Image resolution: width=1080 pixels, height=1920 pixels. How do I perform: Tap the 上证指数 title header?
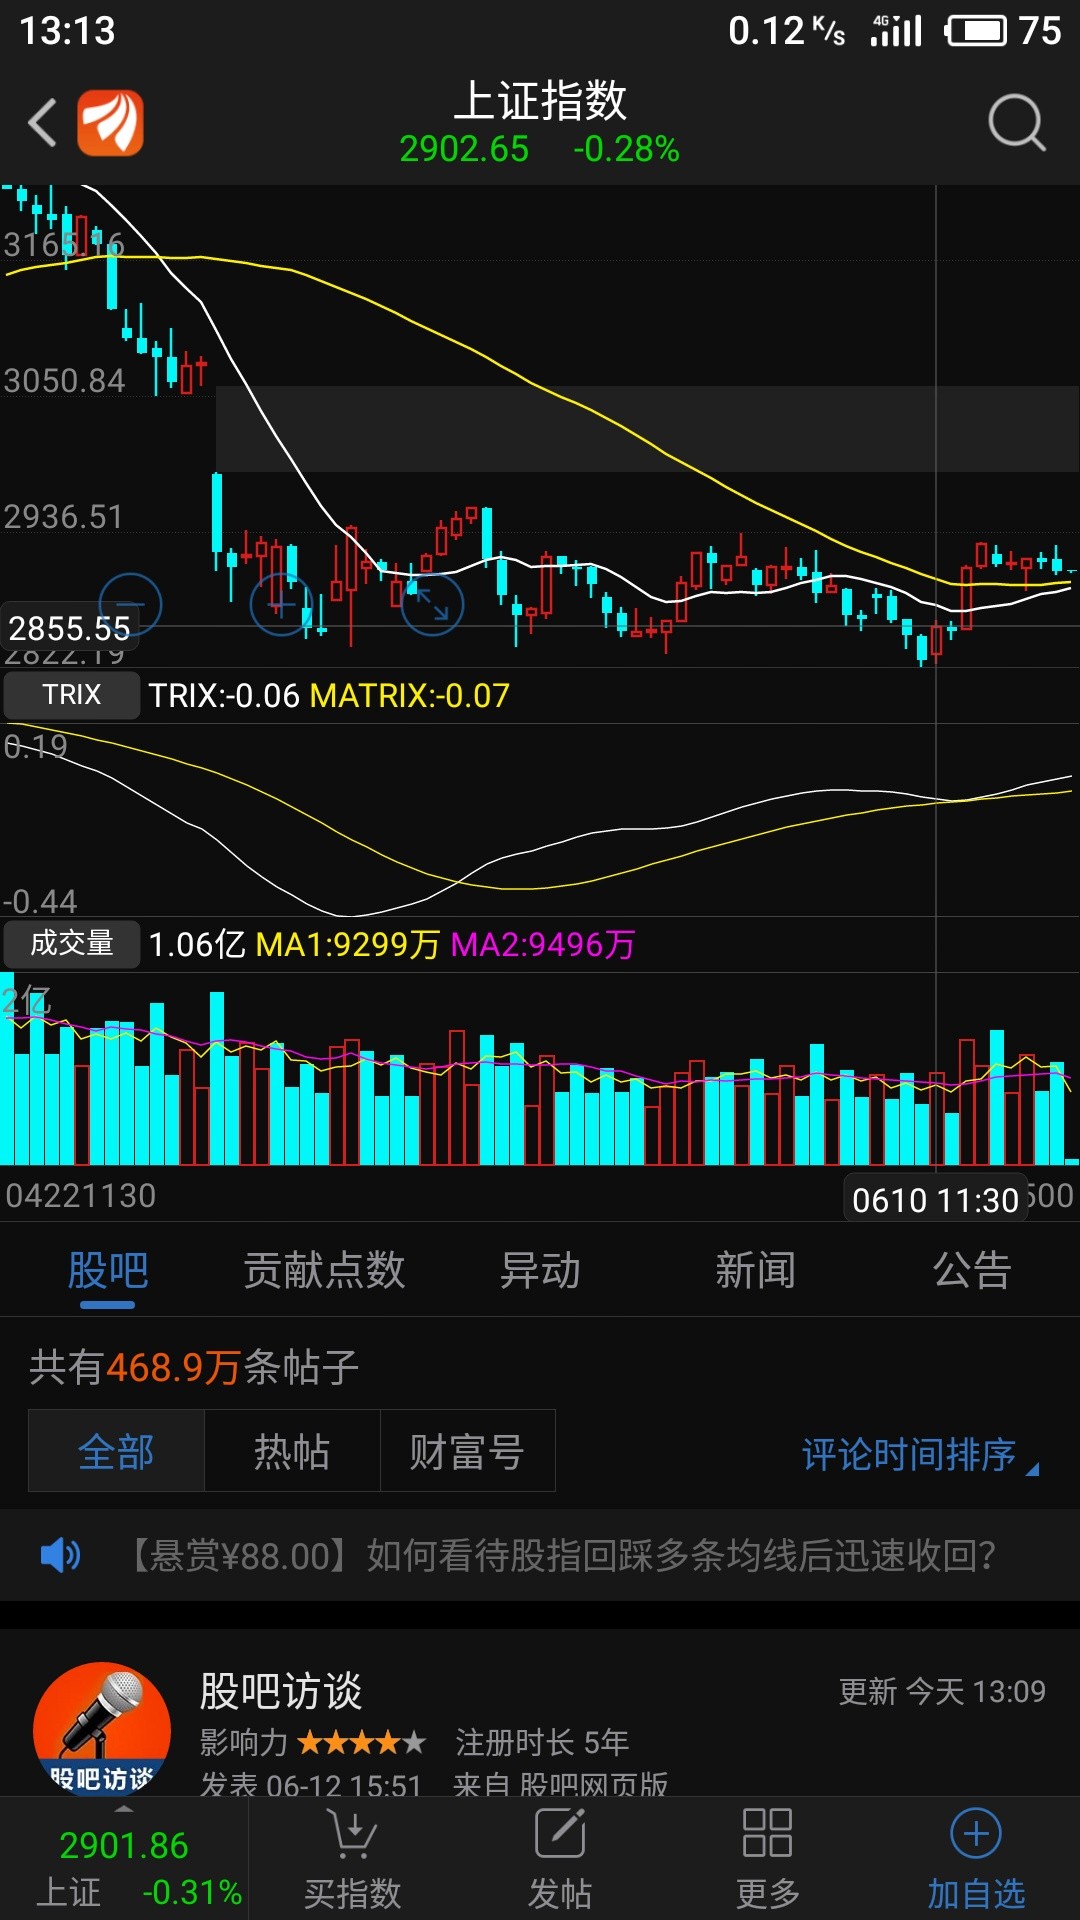[540, 101]
